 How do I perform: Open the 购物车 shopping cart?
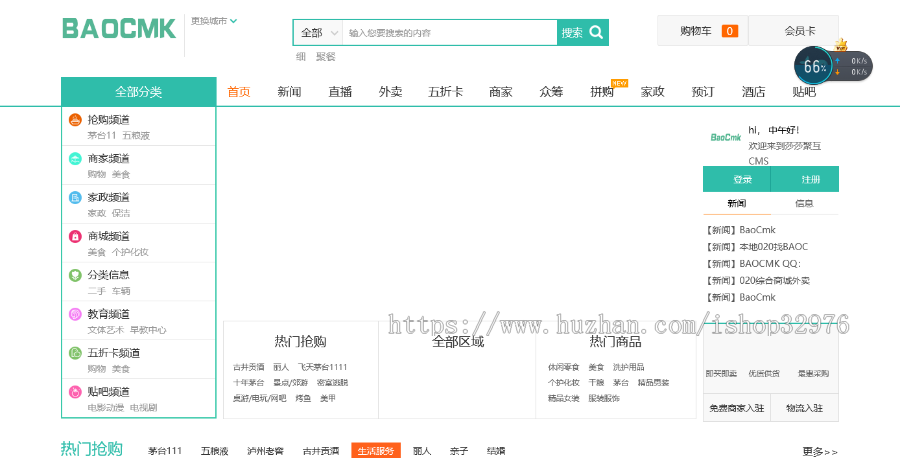pos(703,31)
